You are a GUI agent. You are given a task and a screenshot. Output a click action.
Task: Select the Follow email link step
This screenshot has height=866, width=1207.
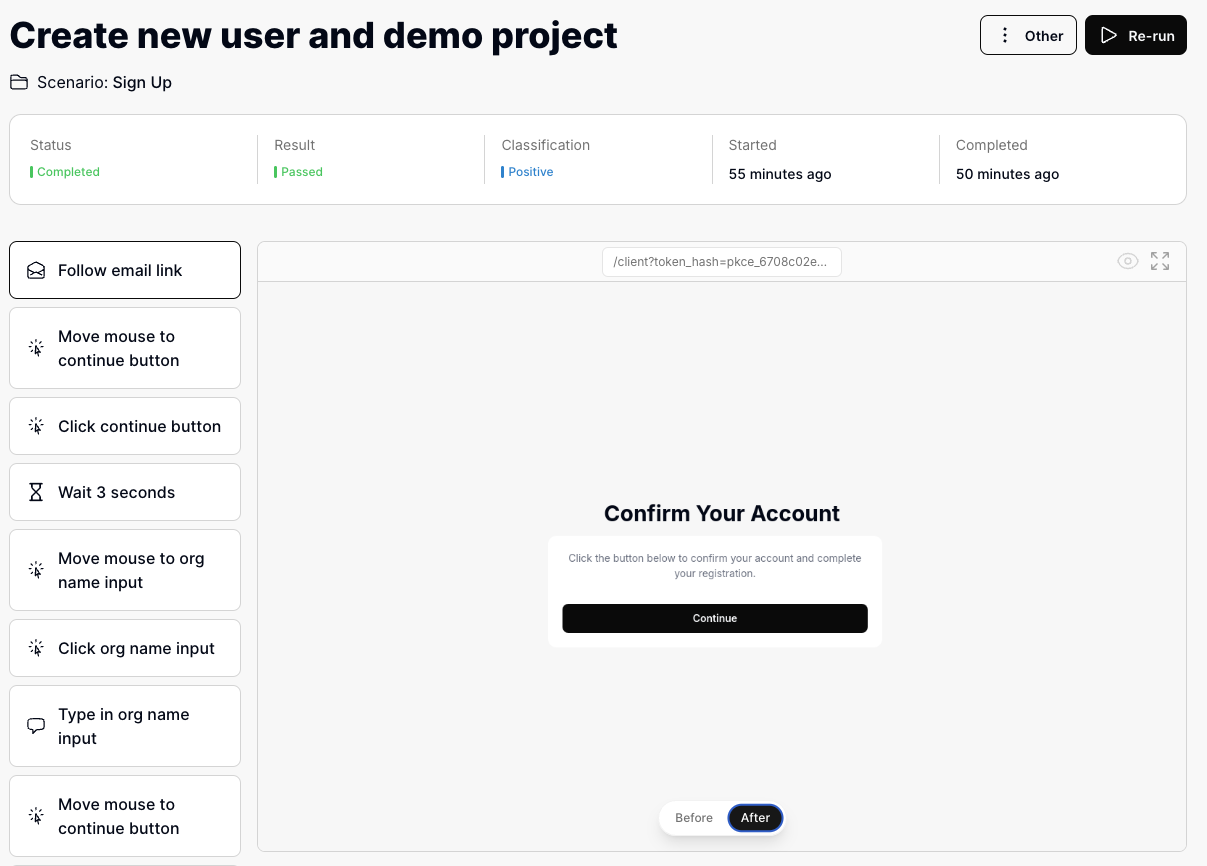125,270
